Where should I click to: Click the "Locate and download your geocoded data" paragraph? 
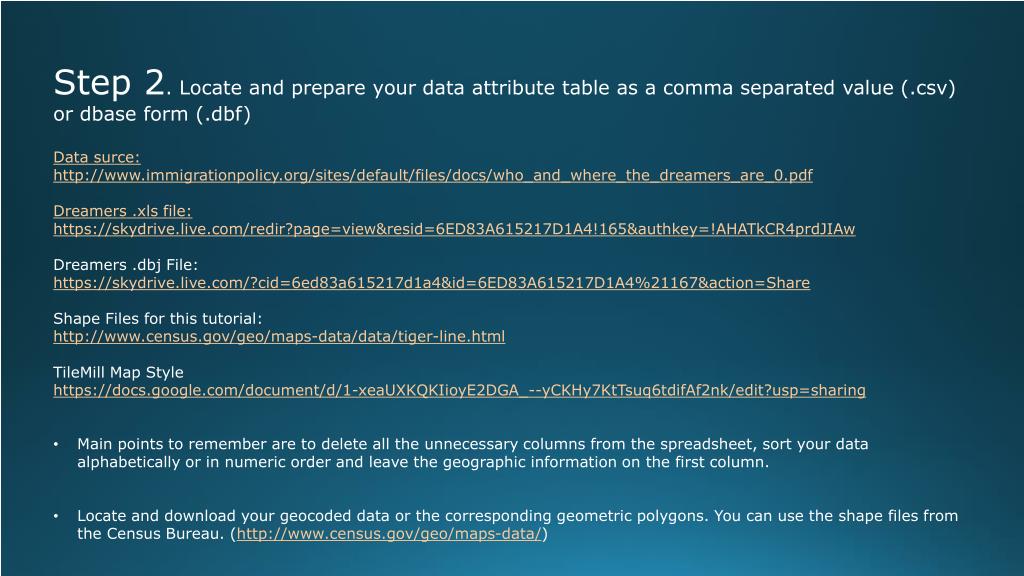(x=517, y=525)
